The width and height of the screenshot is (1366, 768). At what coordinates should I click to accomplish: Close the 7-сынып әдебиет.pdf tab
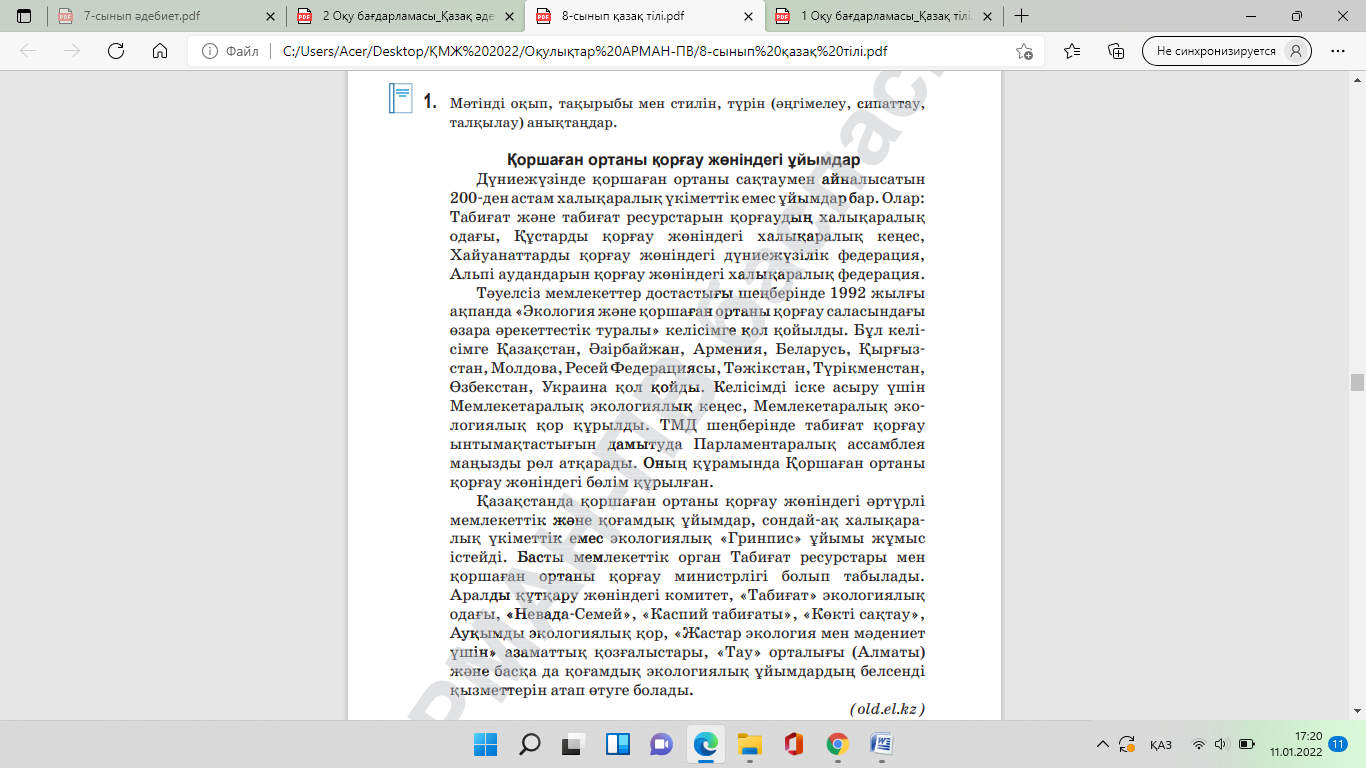pyautogui.click(x=271, y=16)
